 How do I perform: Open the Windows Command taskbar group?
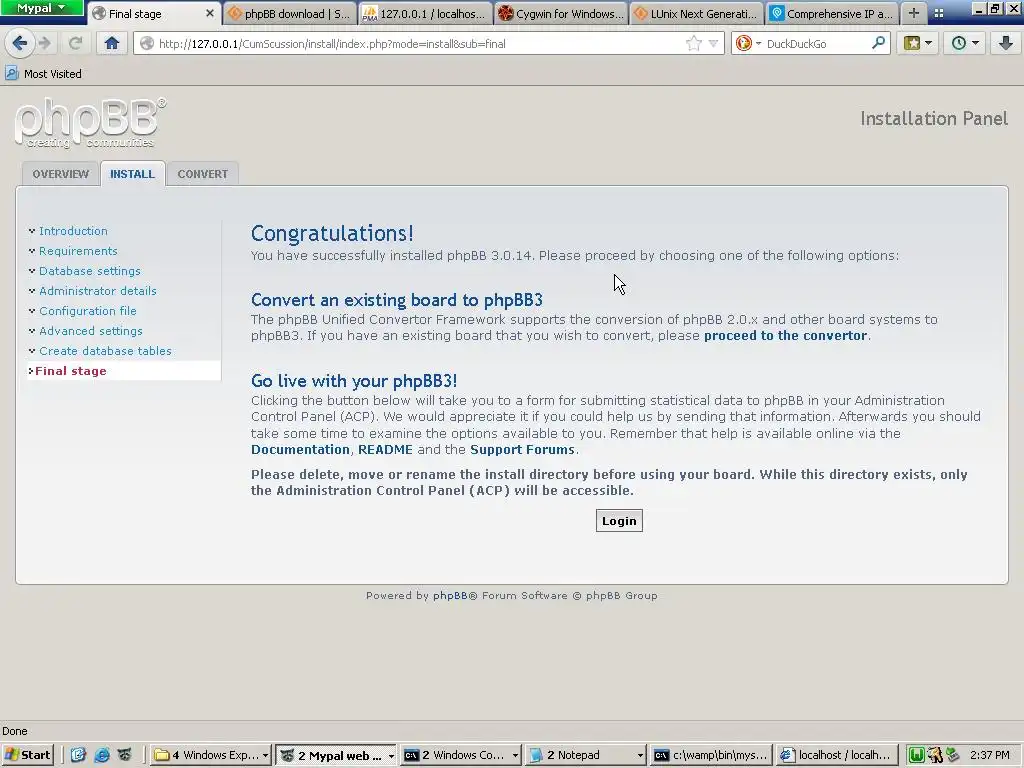460,755
